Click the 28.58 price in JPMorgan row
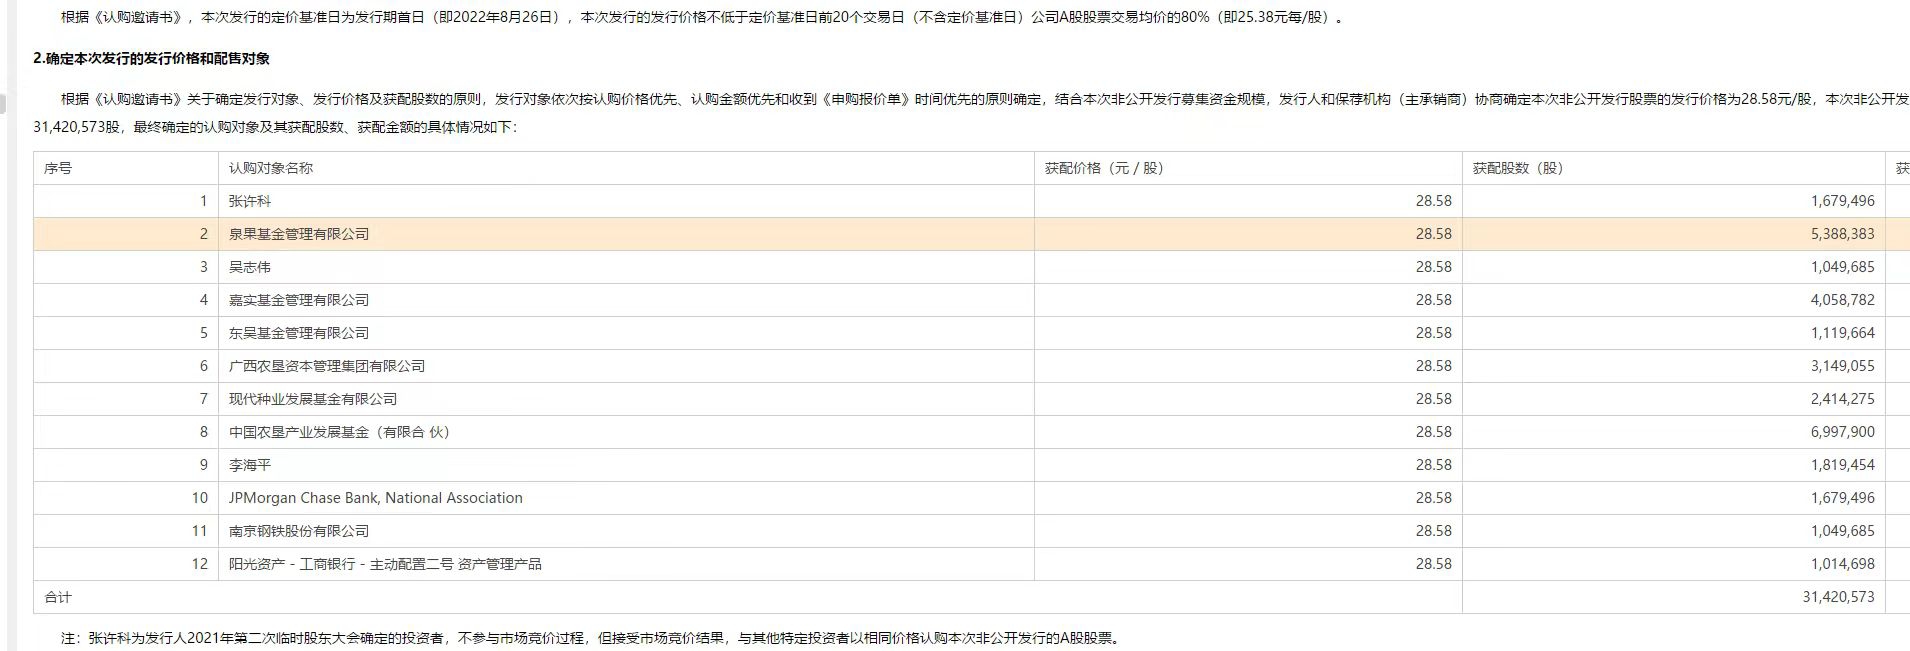Image resolution: width=1910 pixels, height=651 pixels. pos(1433,498)
